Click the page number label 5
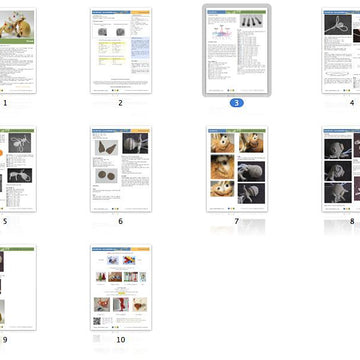 click(x=5, y=221)
